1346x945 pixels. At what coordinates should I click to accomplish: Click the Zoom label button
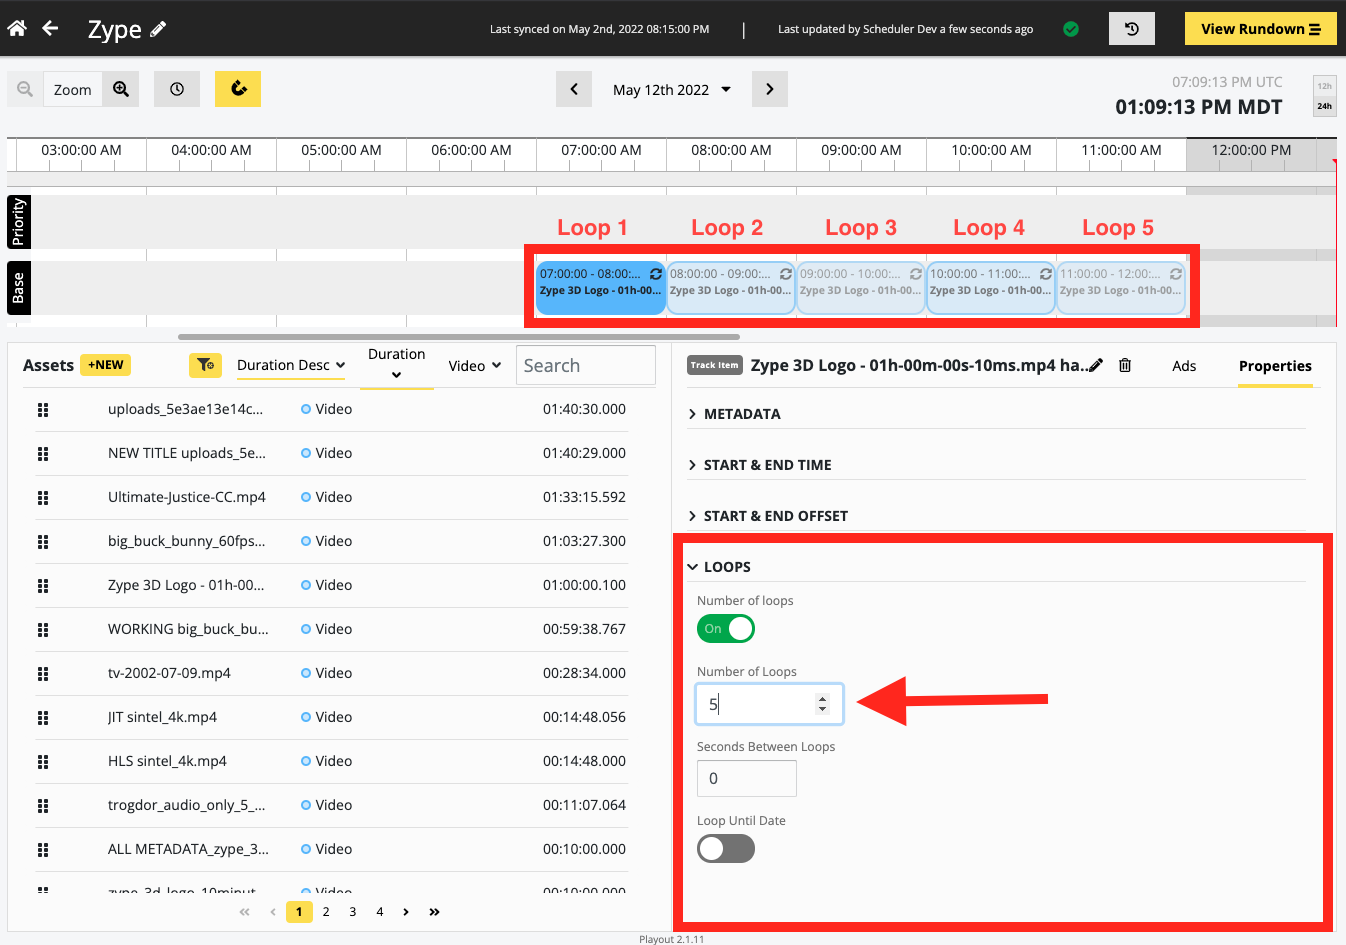(73, 89)
